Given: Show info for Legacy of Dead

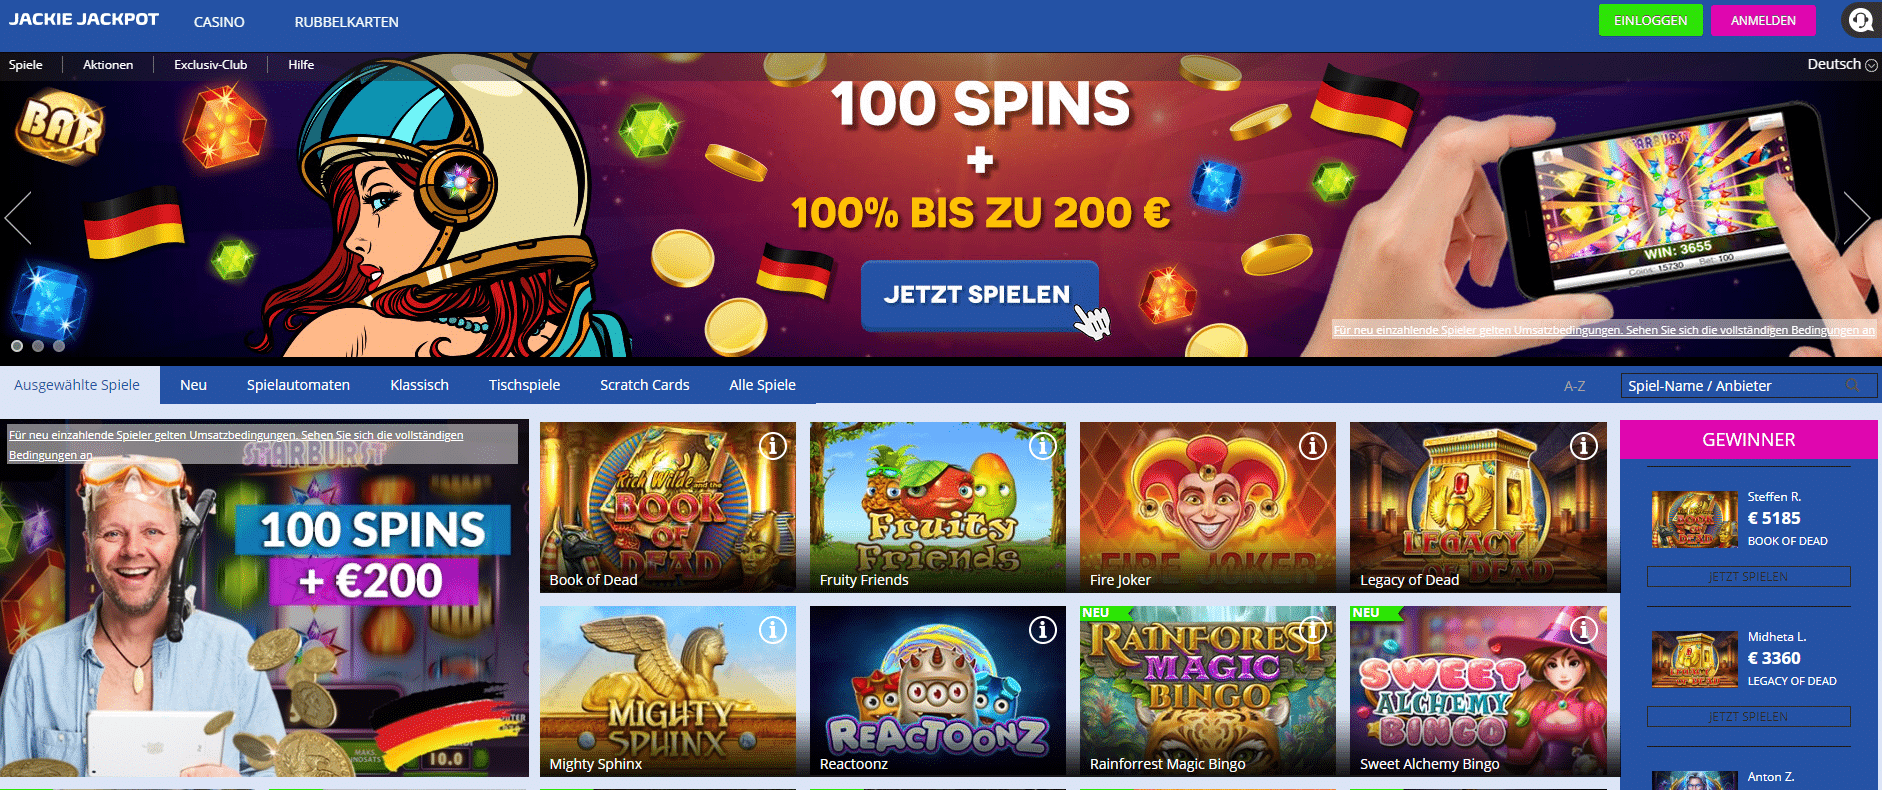Looking at the screenshot, I should [x=1584, y=446].
